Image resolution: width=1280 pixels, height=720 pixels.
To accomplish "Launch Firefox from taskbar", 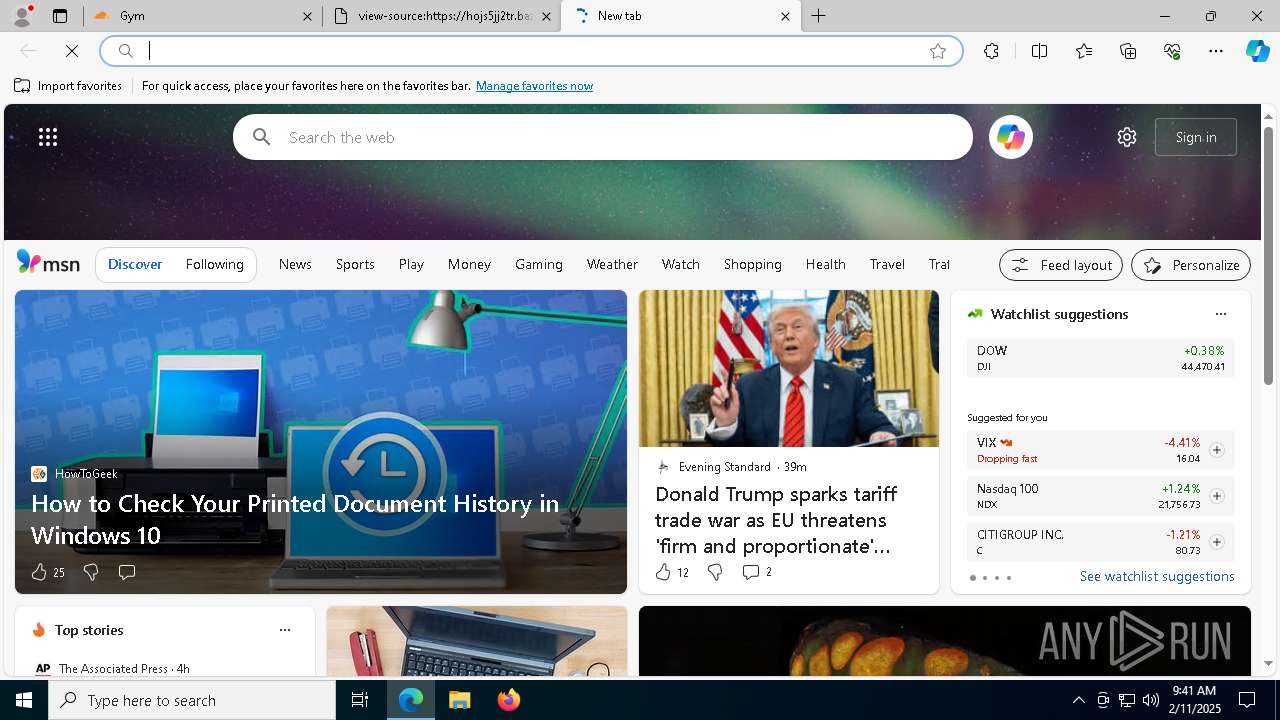I will (508, 700).
